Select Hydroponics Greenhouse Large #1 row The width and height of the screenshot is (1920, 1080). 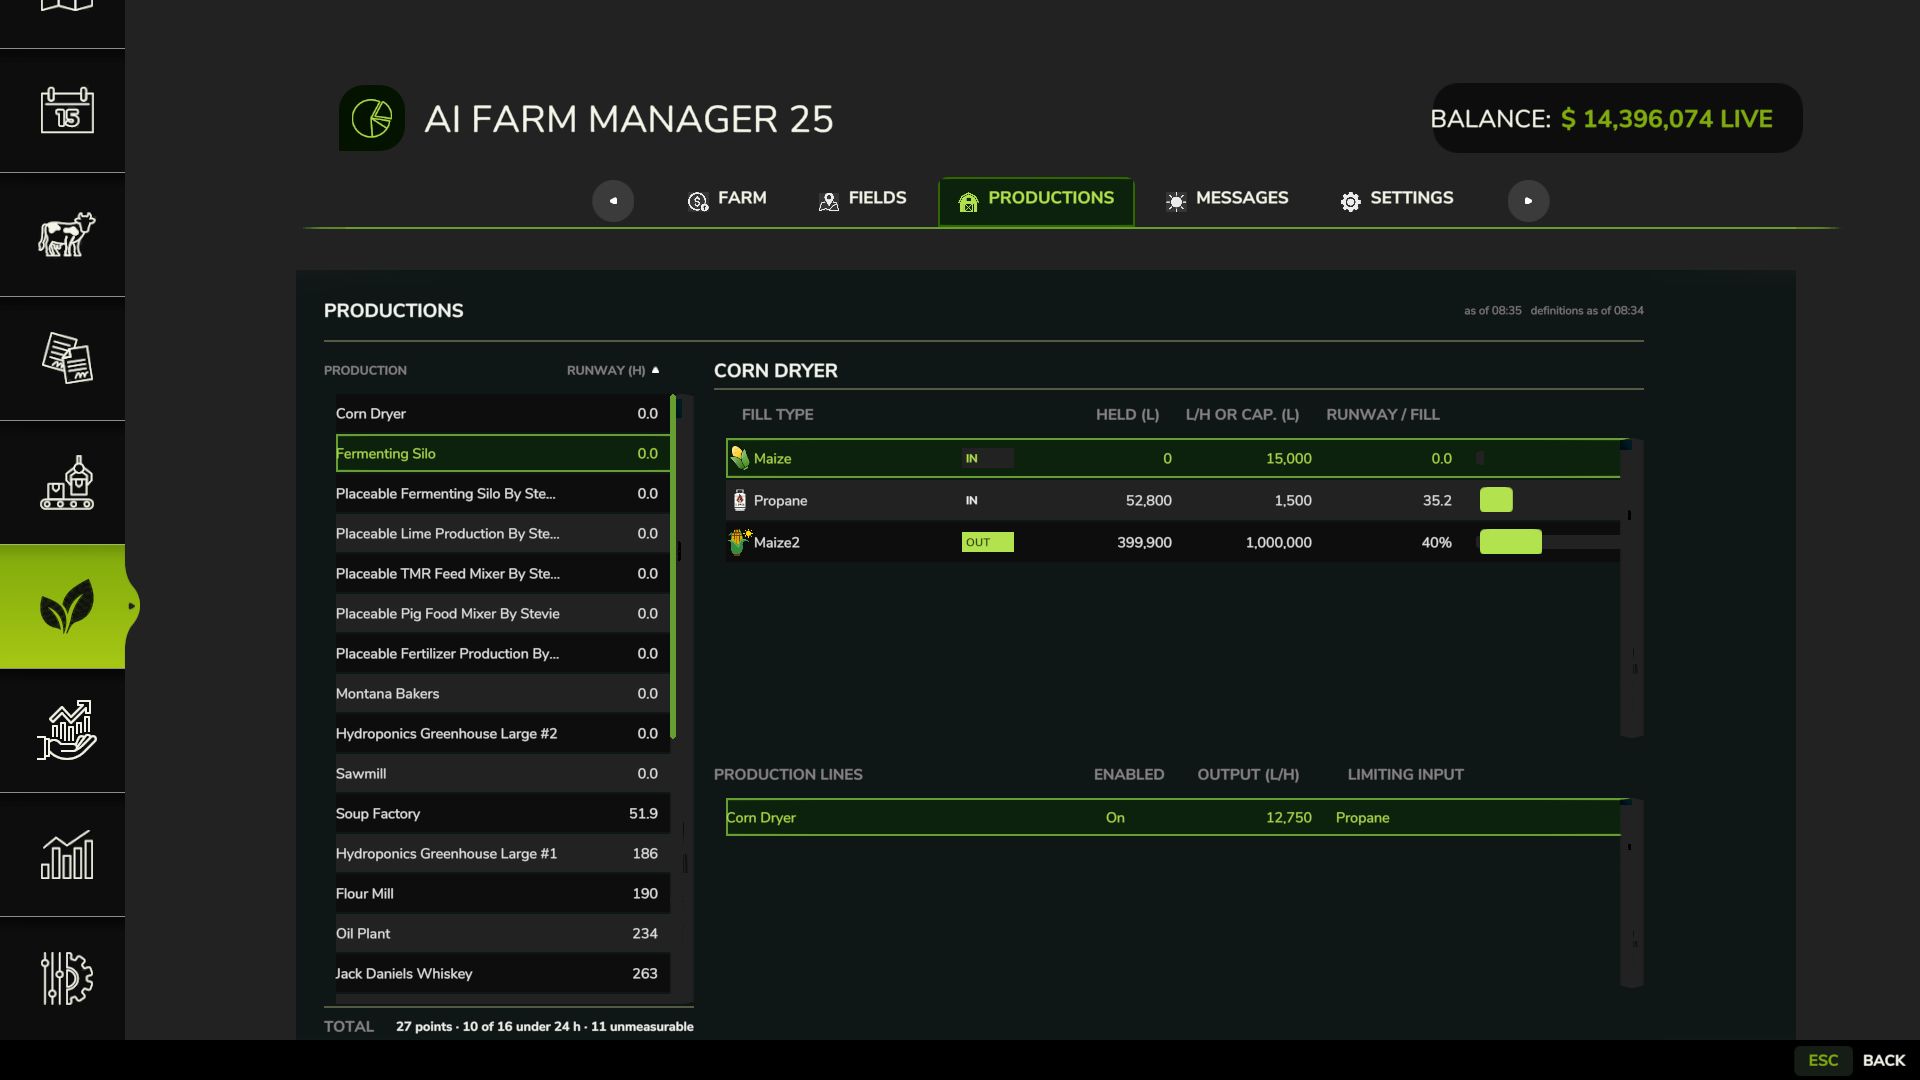point(503,854)
